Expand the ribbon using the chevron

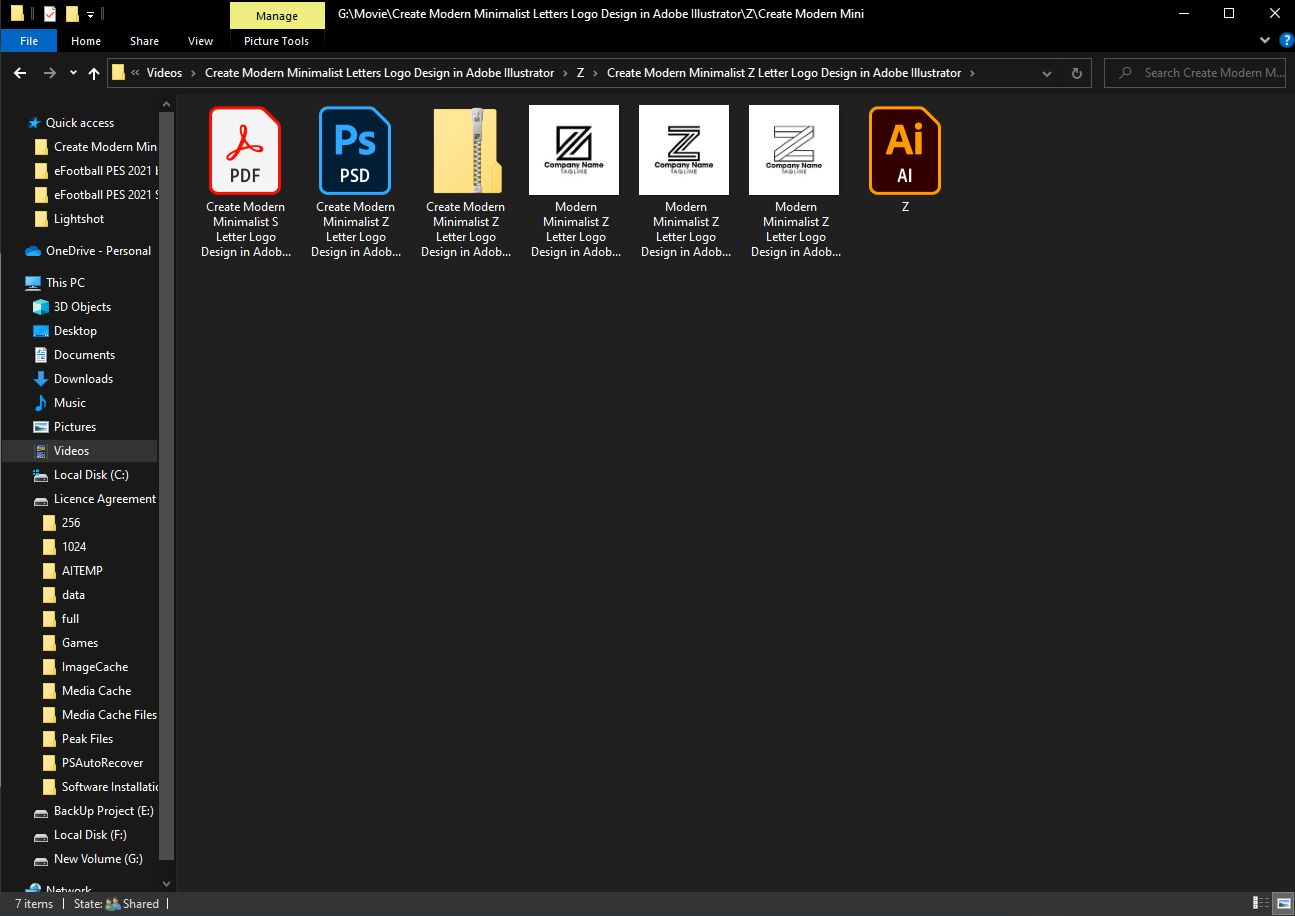coord(1264,41)
